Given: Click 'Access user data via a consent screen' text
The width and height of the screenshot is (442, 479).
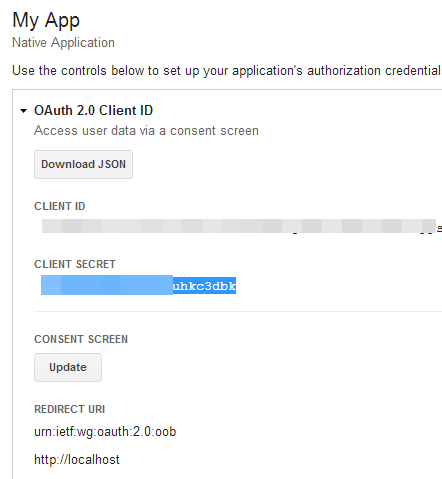Looking at the screenshot, I should (x=146, y=131).
